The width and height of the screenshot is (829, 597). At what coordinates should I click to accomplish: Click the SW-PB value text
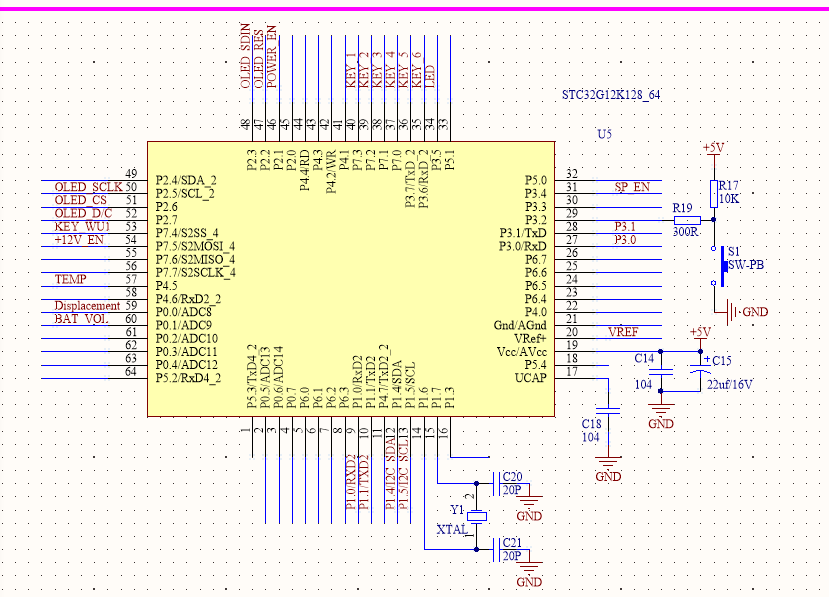tap(746, 265)
